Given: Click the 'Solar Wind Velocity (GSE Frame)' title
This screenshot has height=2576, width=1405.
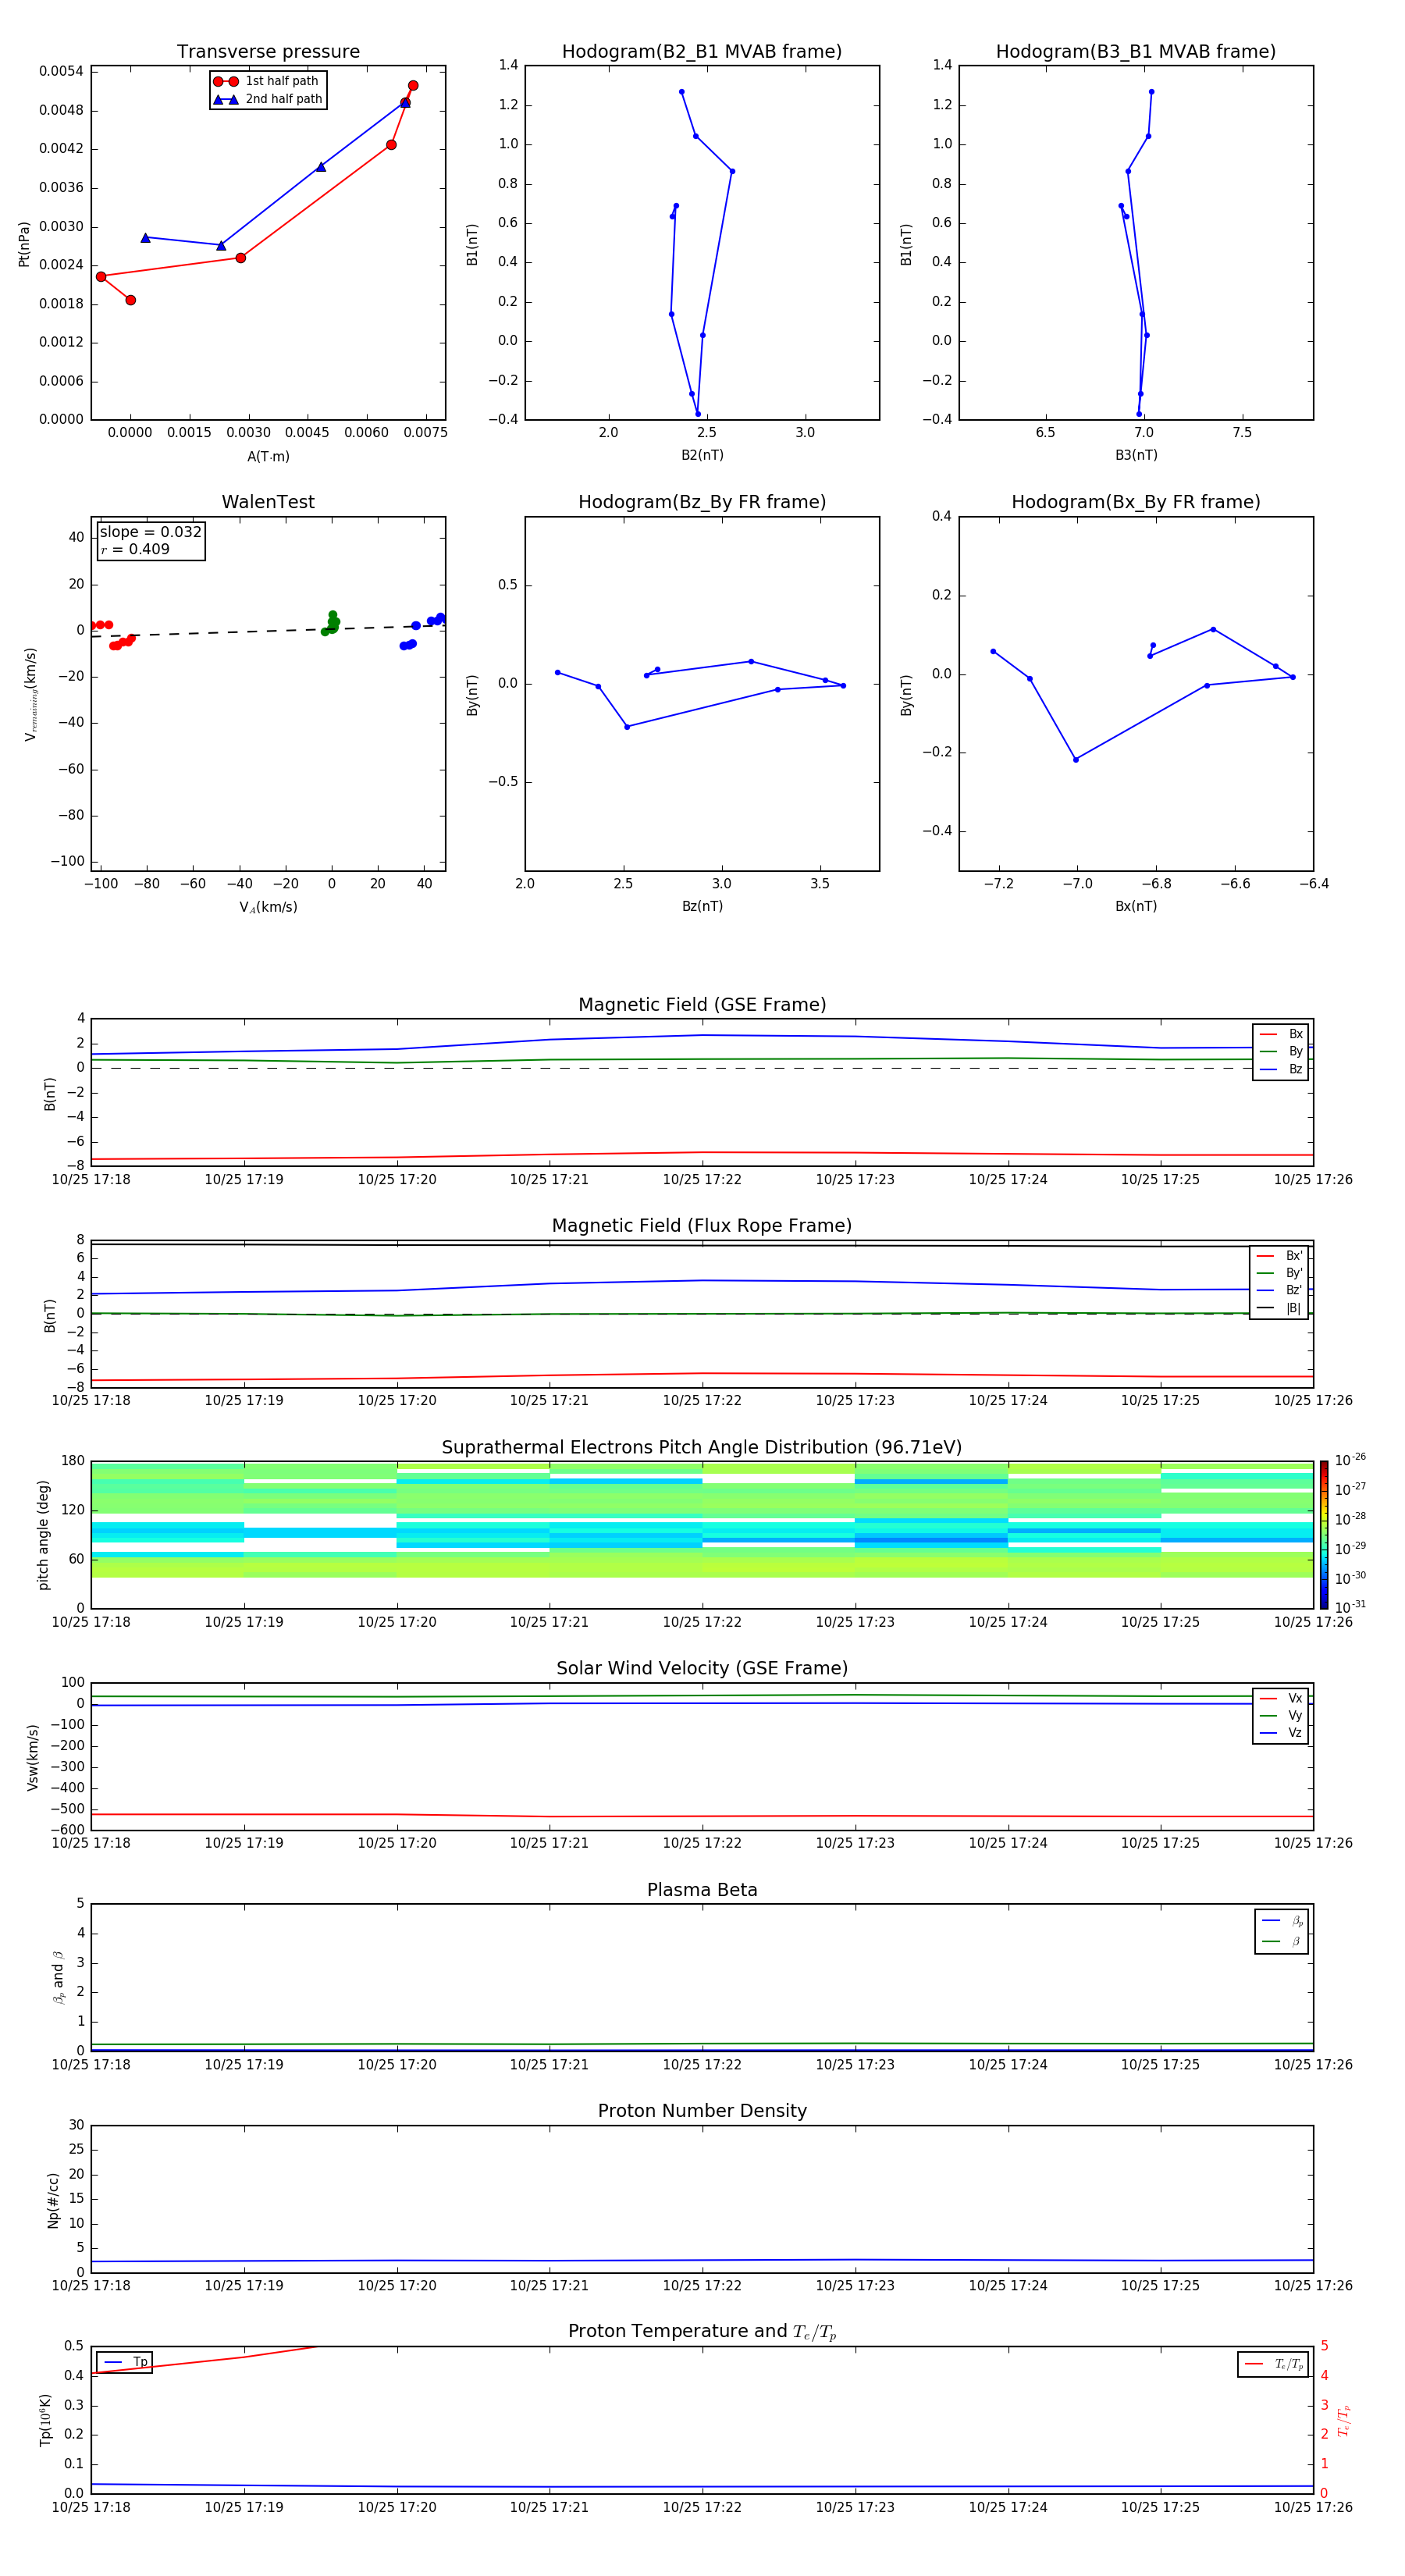Looking at the screenshot, I should click(x=702, y=1668).
